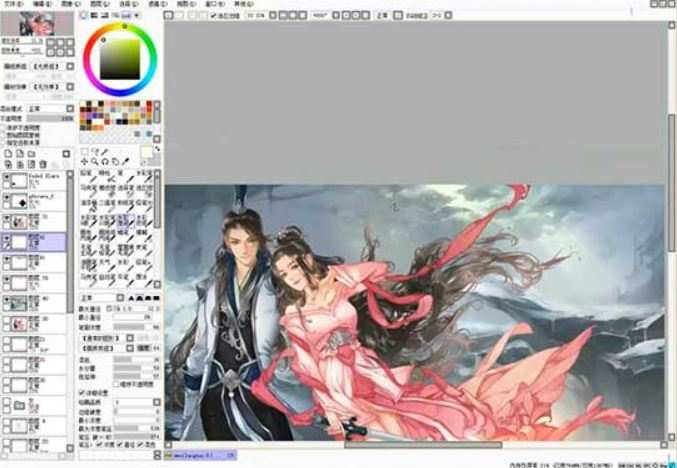
Task: Select the move layer tool
Action: [85, 161]
